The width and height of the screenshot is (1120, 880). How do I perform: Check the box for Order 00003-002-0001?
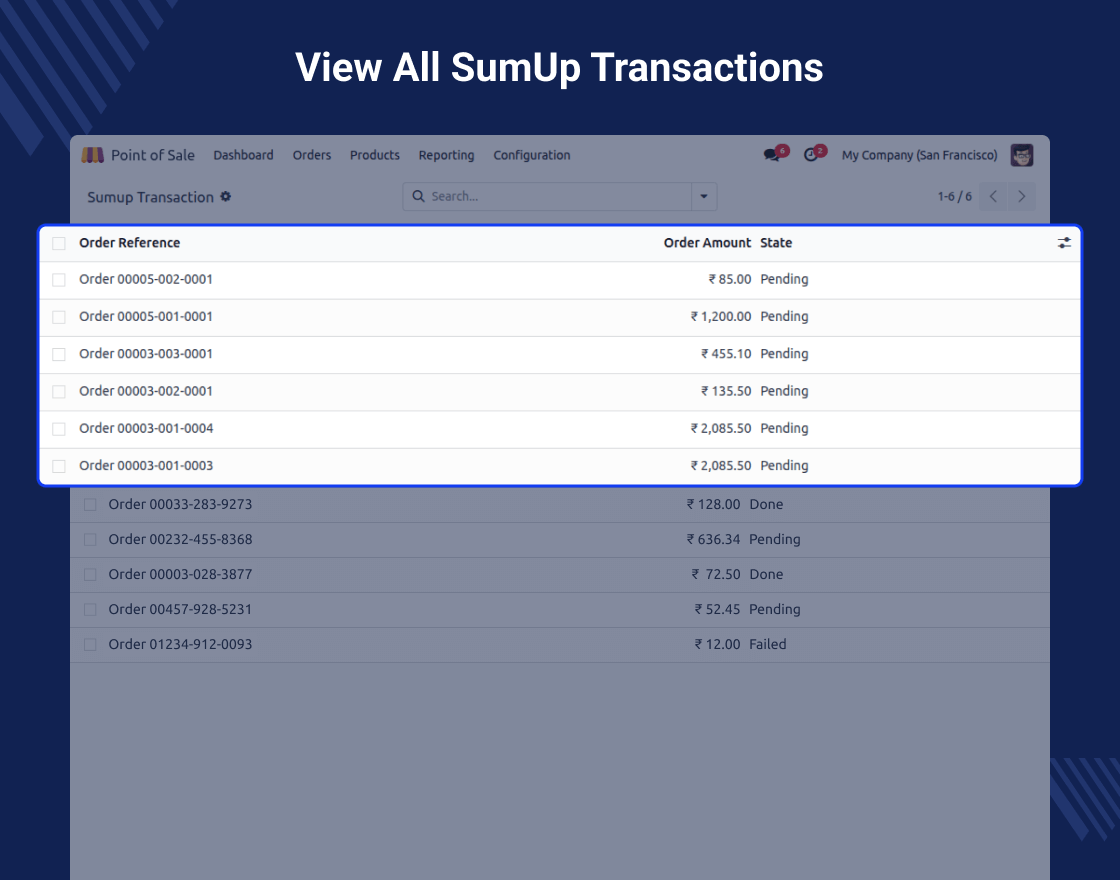point(59,391)
